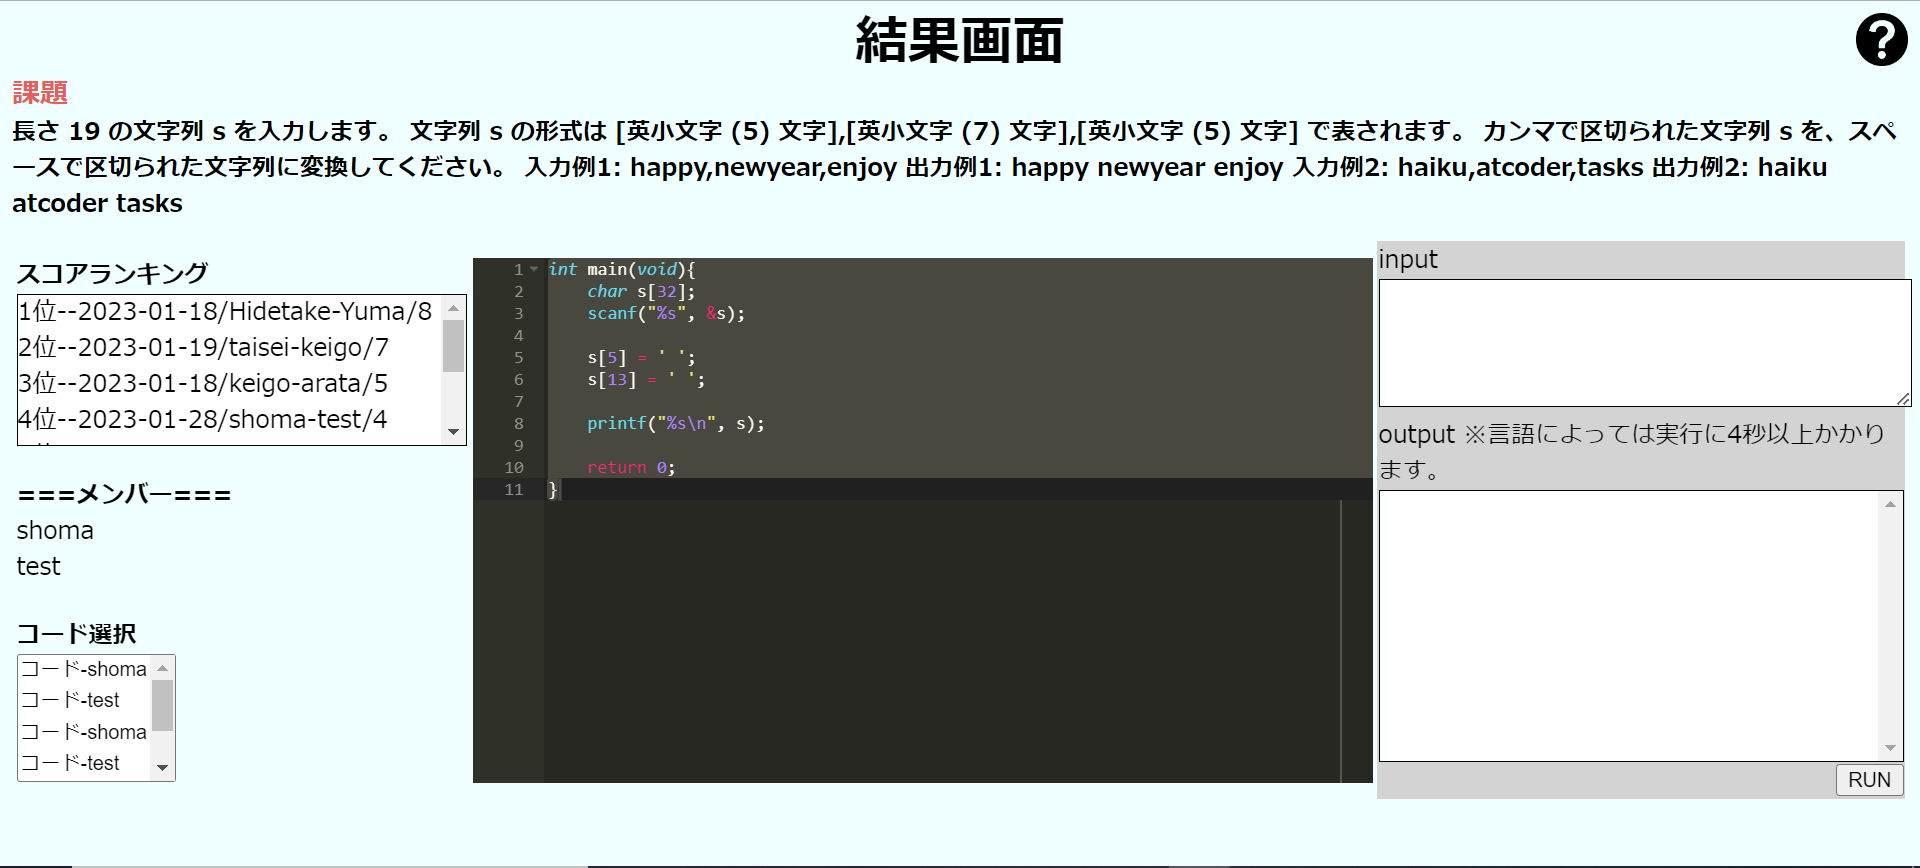Click the code selection list scroll-down arrow
Screen dimensions: 1920x868
pos(163,768)
